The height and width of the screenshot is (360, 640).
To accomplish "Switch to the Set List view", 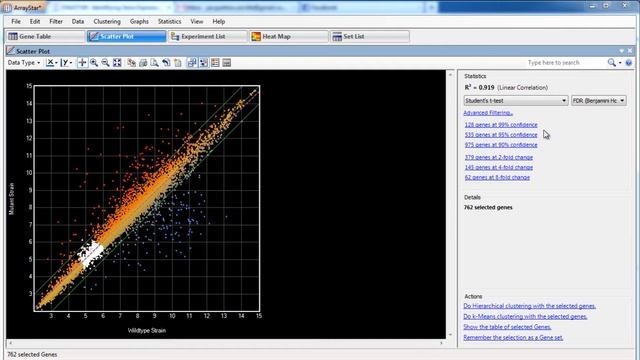I will [x=370, y=36].
